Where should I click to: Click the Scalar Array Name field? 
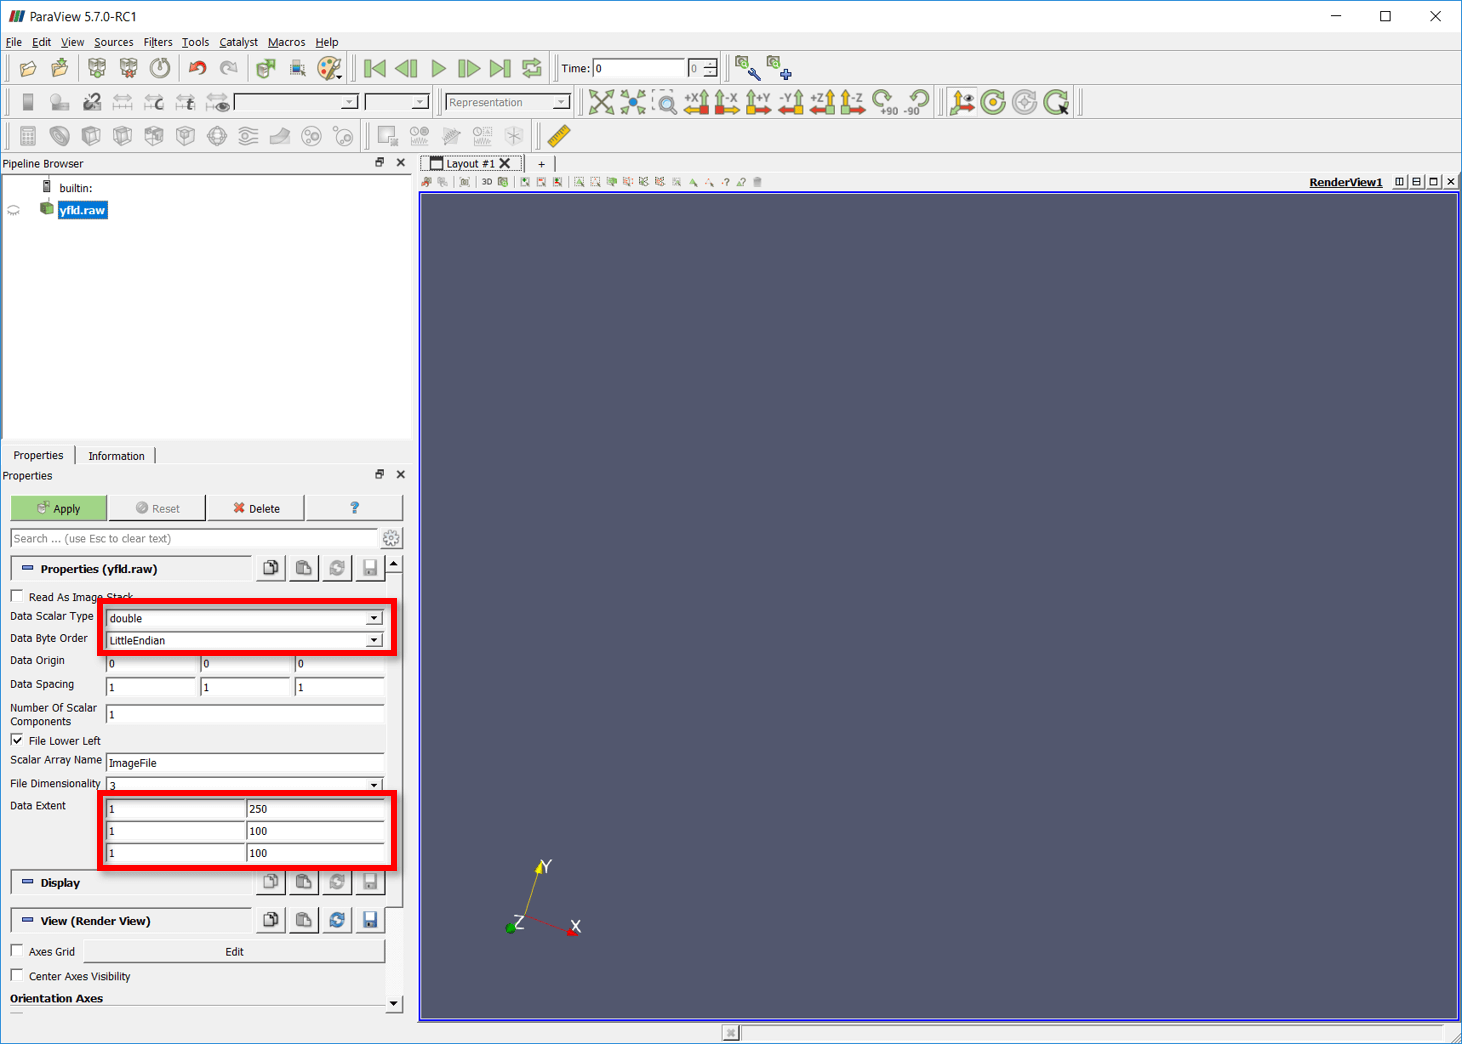pyautogui.click(x=245, y=763)
